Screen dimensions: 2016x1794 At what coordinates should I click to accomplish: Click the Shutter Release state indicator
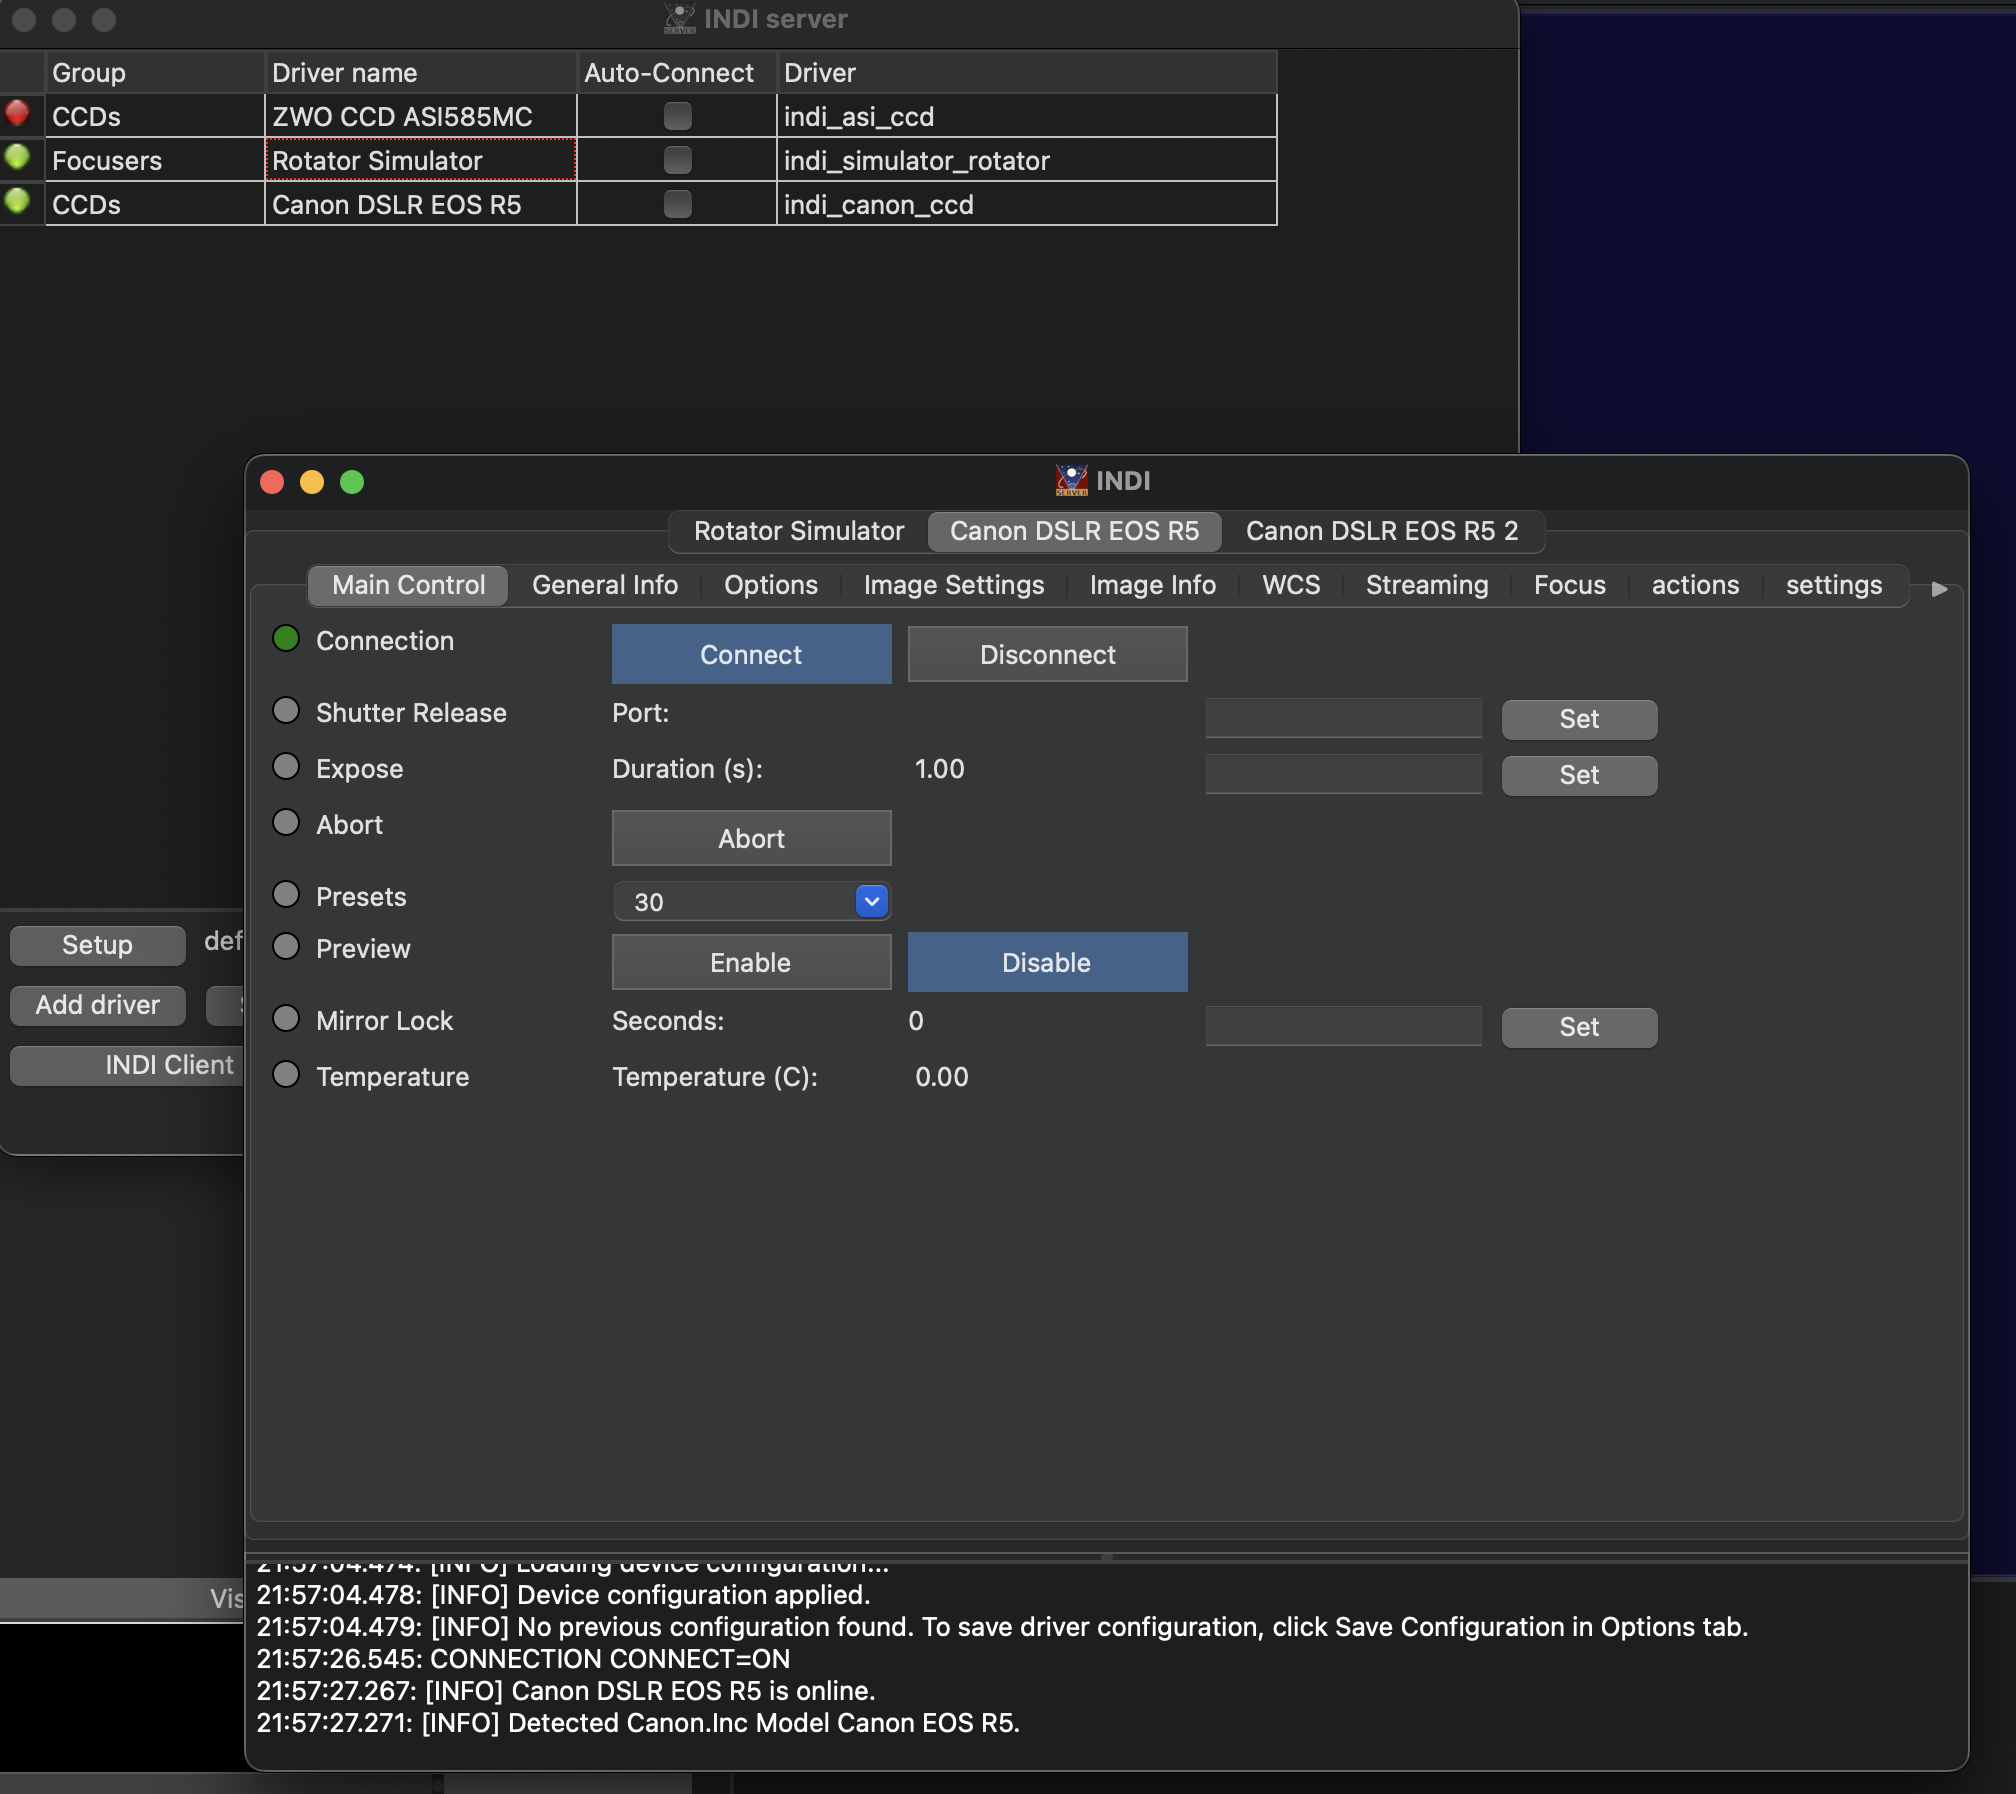pos(286,711)
